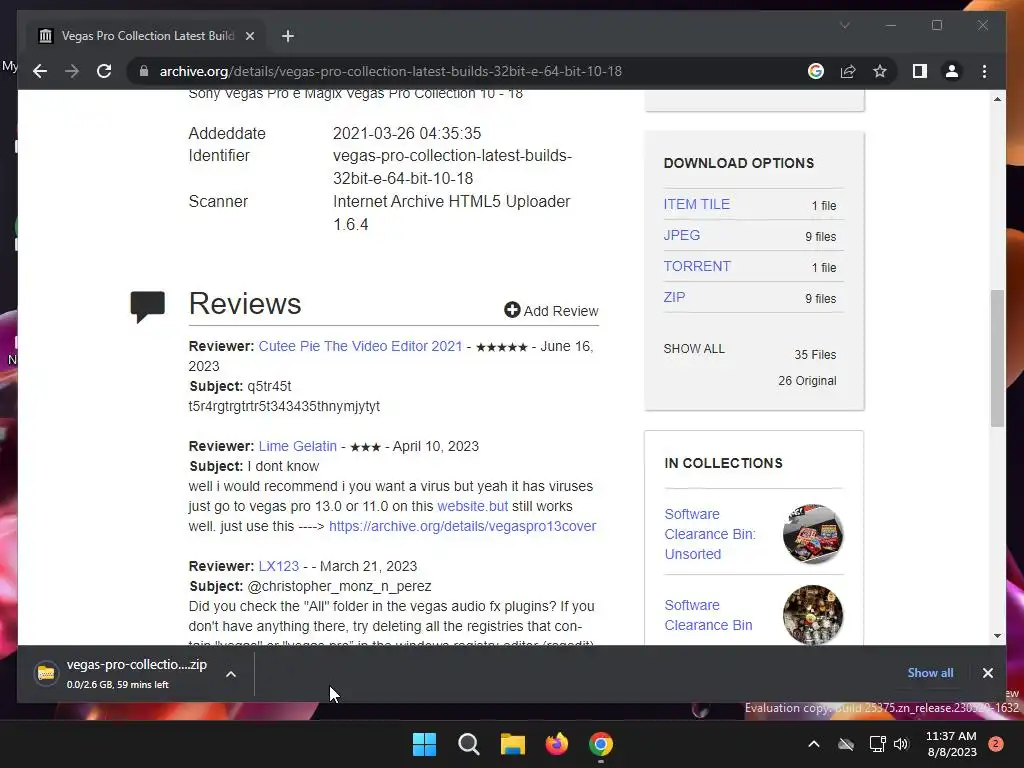Click the Addeddate value 2021-03-26 04:35:35

407,133
